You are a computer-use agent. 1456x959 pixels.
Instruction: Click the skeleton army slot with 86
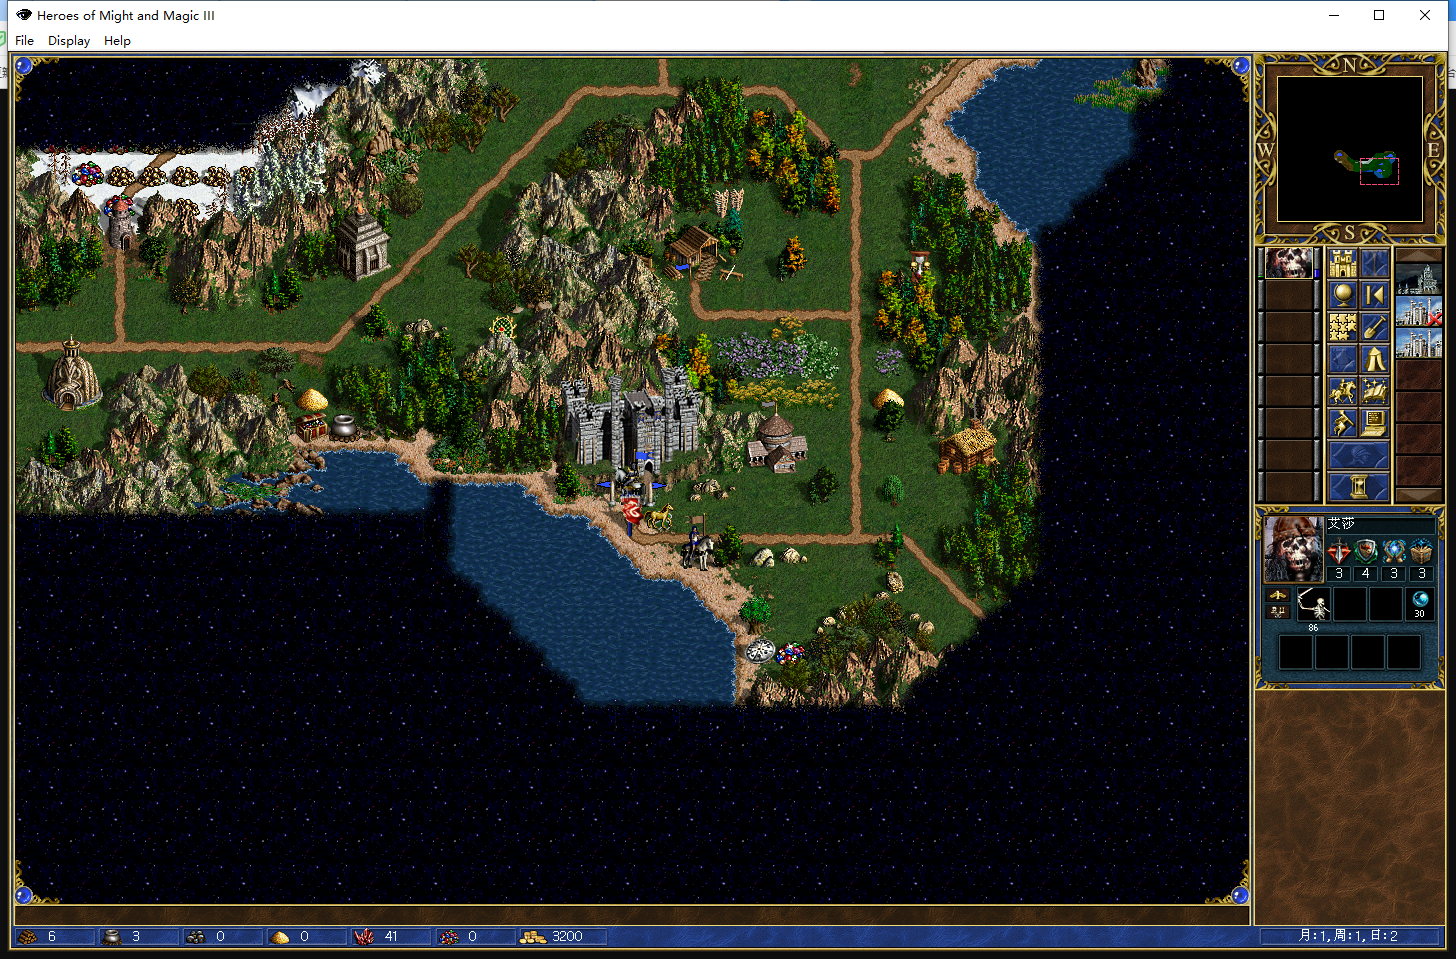(1313, 606)
